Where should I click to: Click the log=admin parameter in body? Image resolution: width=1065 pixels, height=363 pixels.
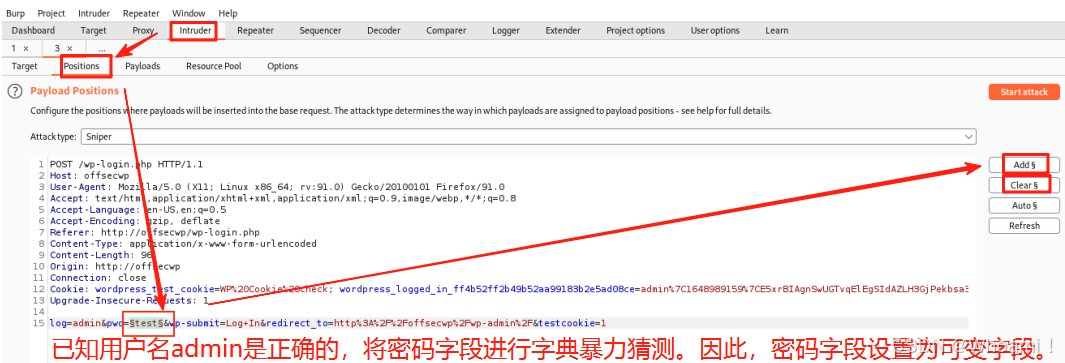pos(74,324)
